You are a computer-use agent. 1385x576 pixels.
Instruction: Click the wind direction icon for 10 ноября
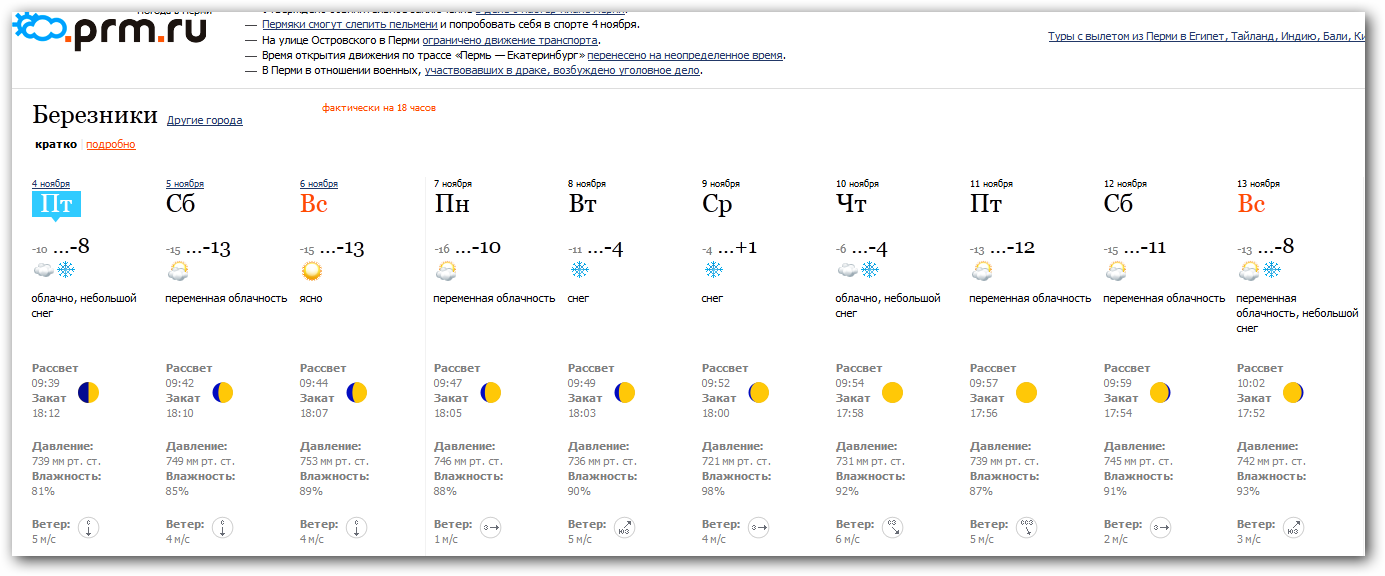click(x=892, y=527)
